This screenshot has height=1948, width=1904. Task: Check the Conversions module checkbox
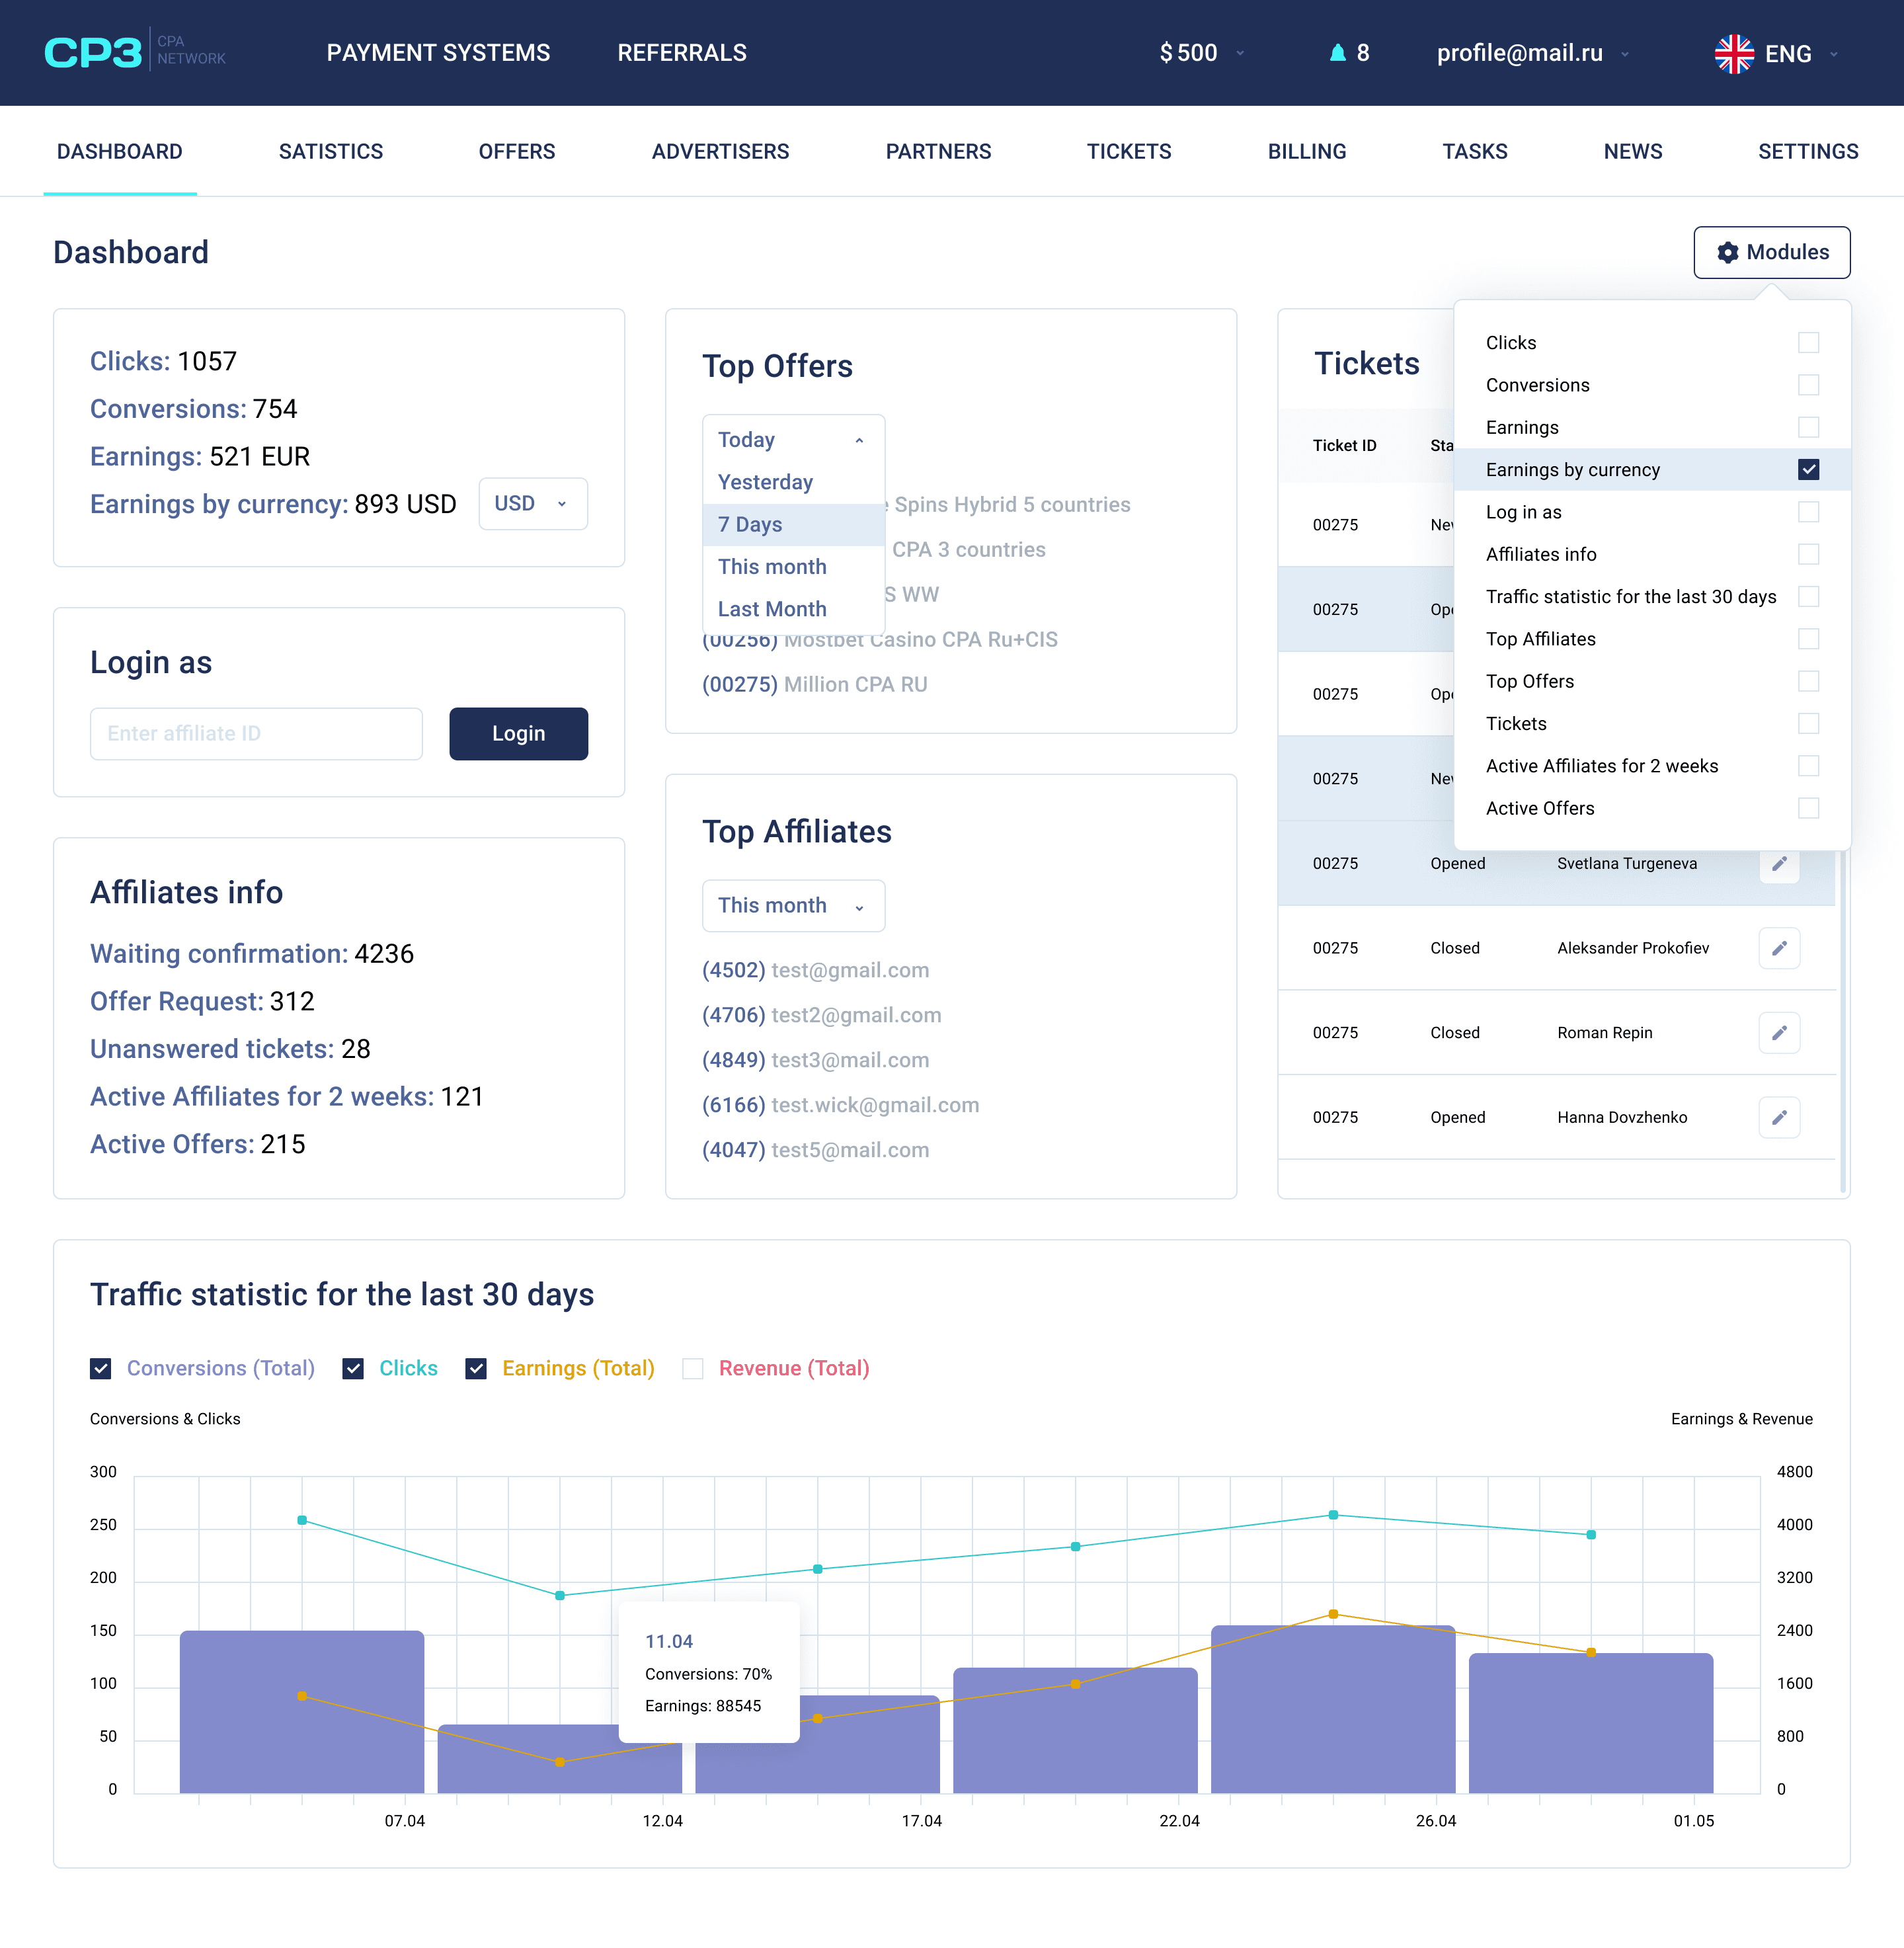(1808, 385)
